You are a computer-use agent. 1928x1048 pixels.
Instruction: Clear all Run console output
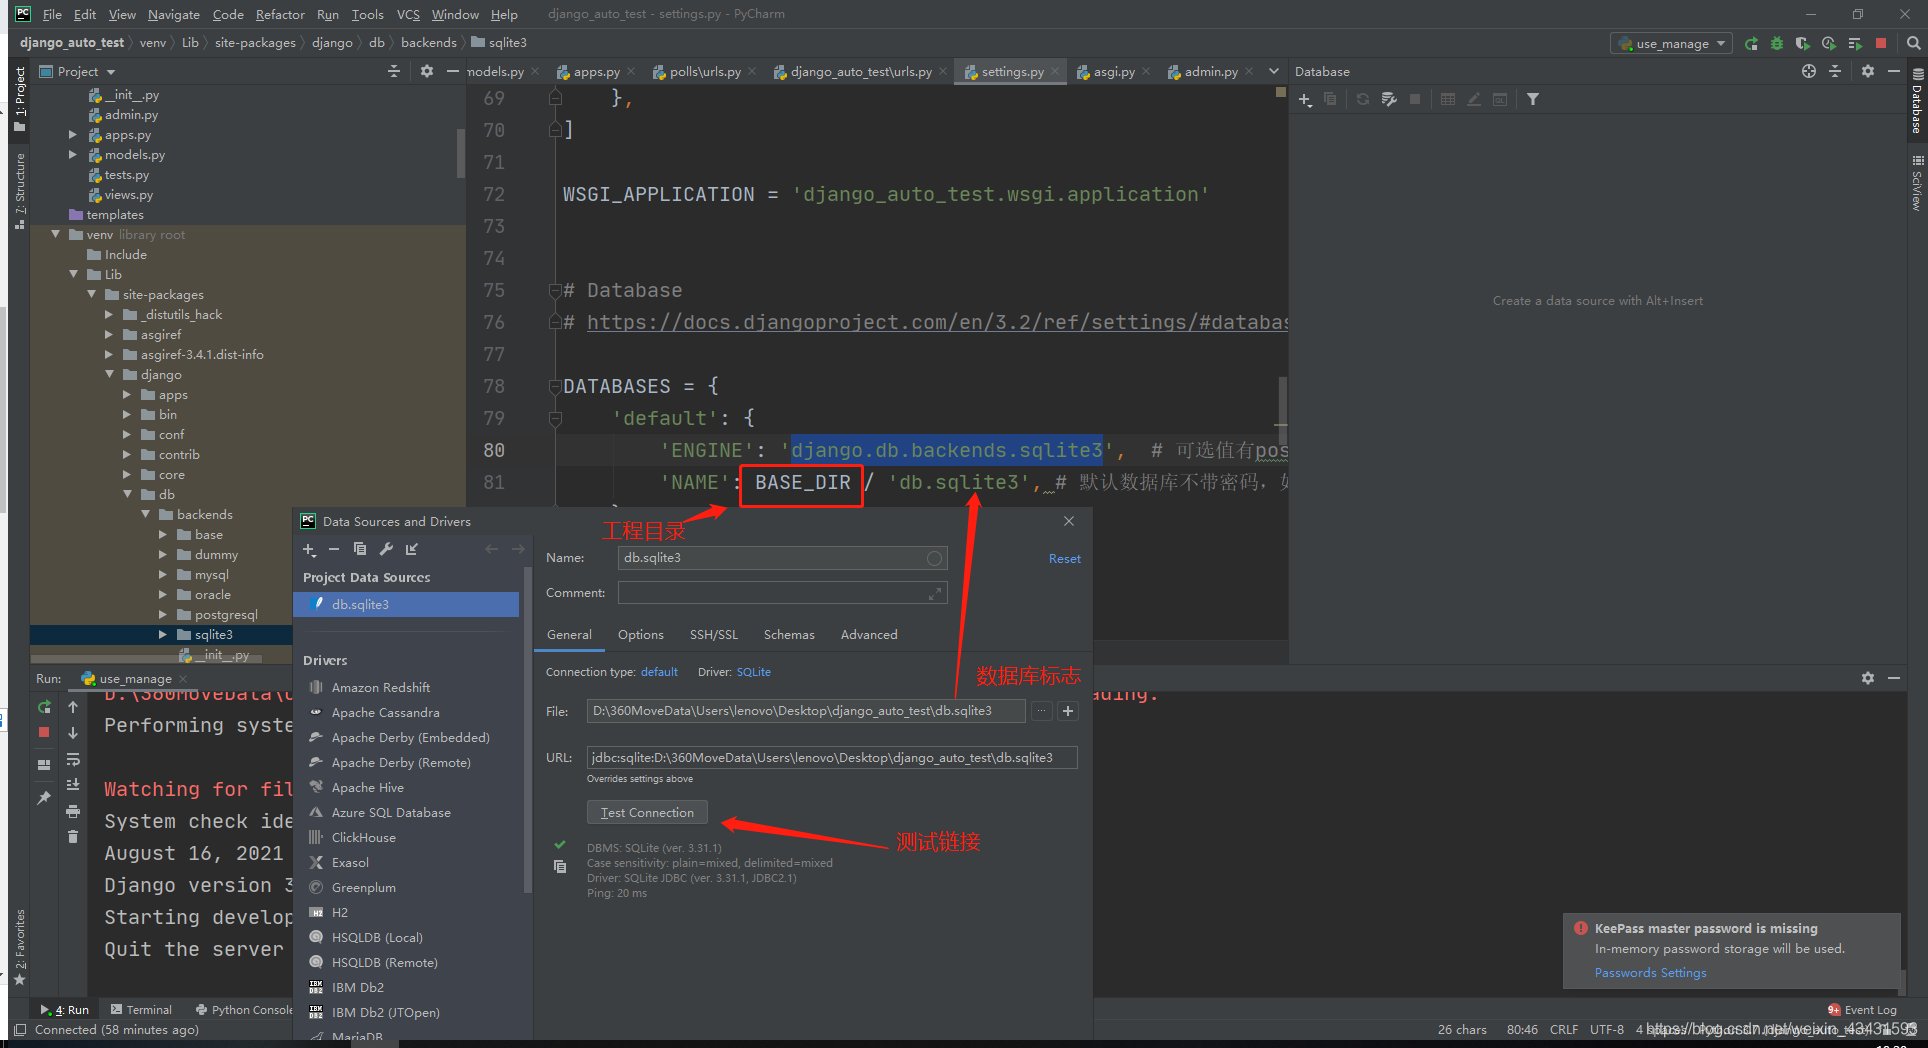pyautogui.click(x=73, y=837)
